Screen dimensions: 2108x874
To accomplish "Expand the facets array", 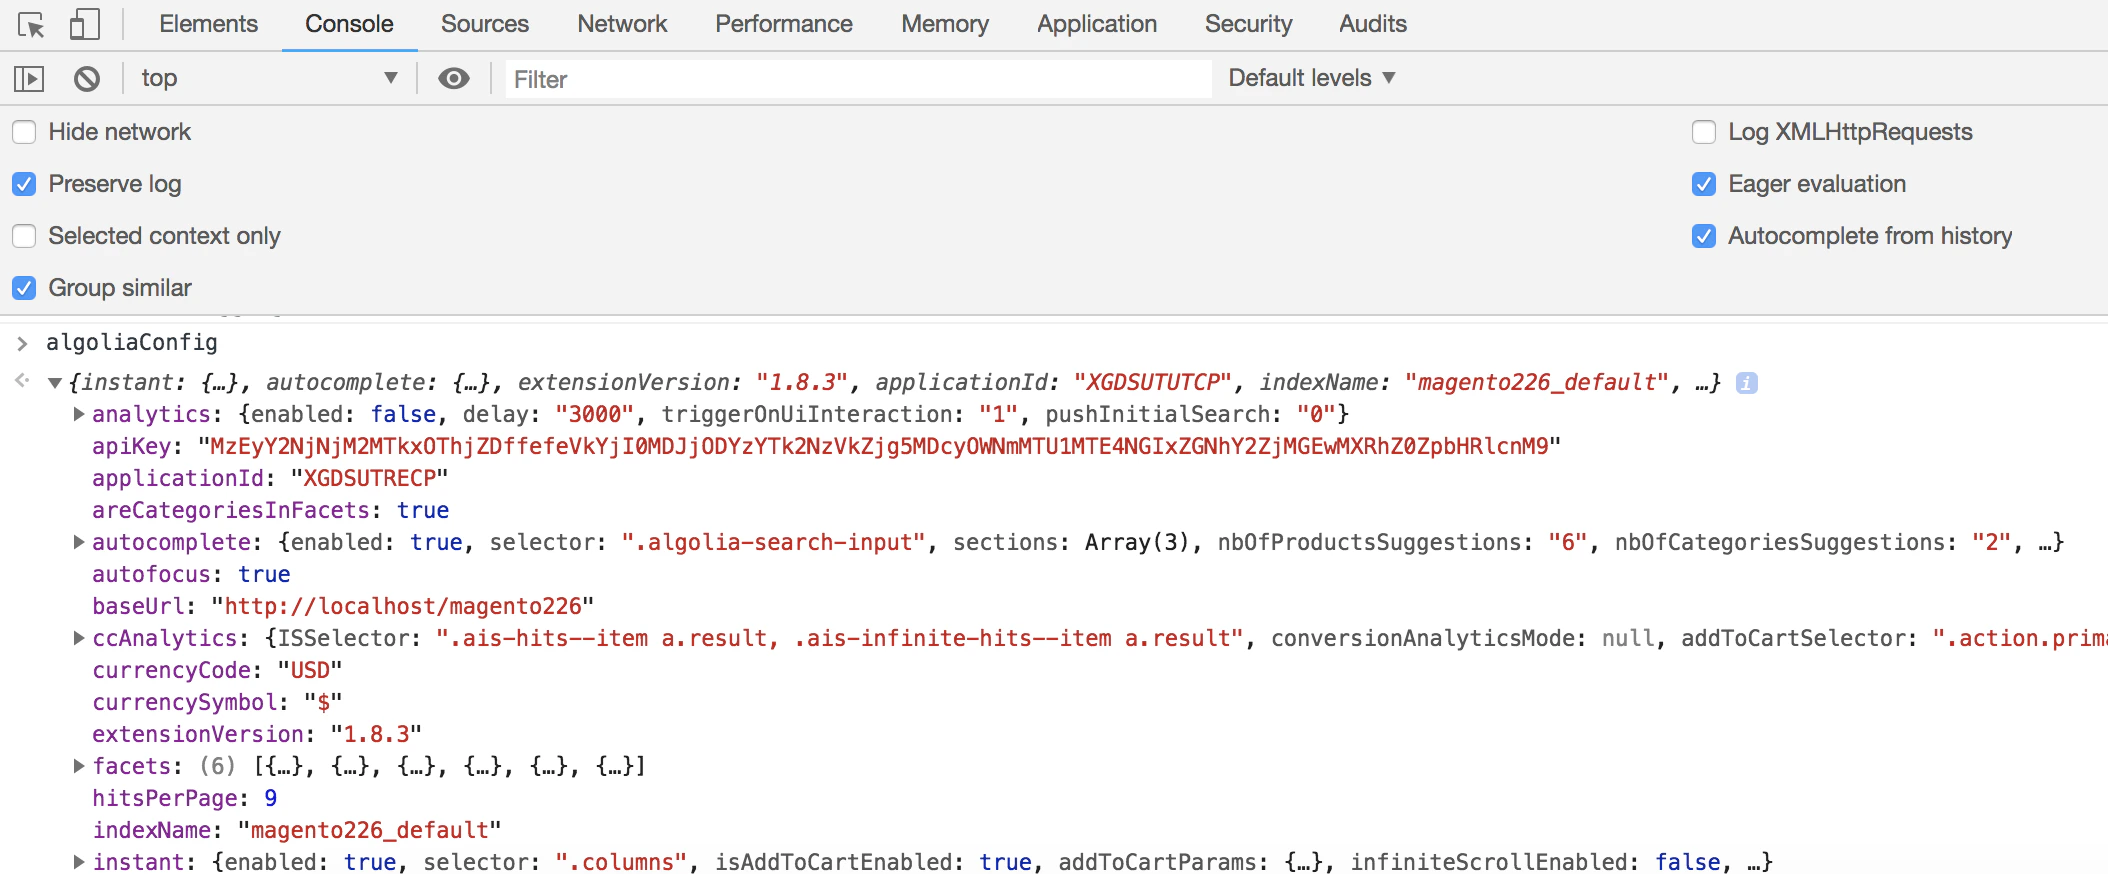I will (x=79, y=766).
